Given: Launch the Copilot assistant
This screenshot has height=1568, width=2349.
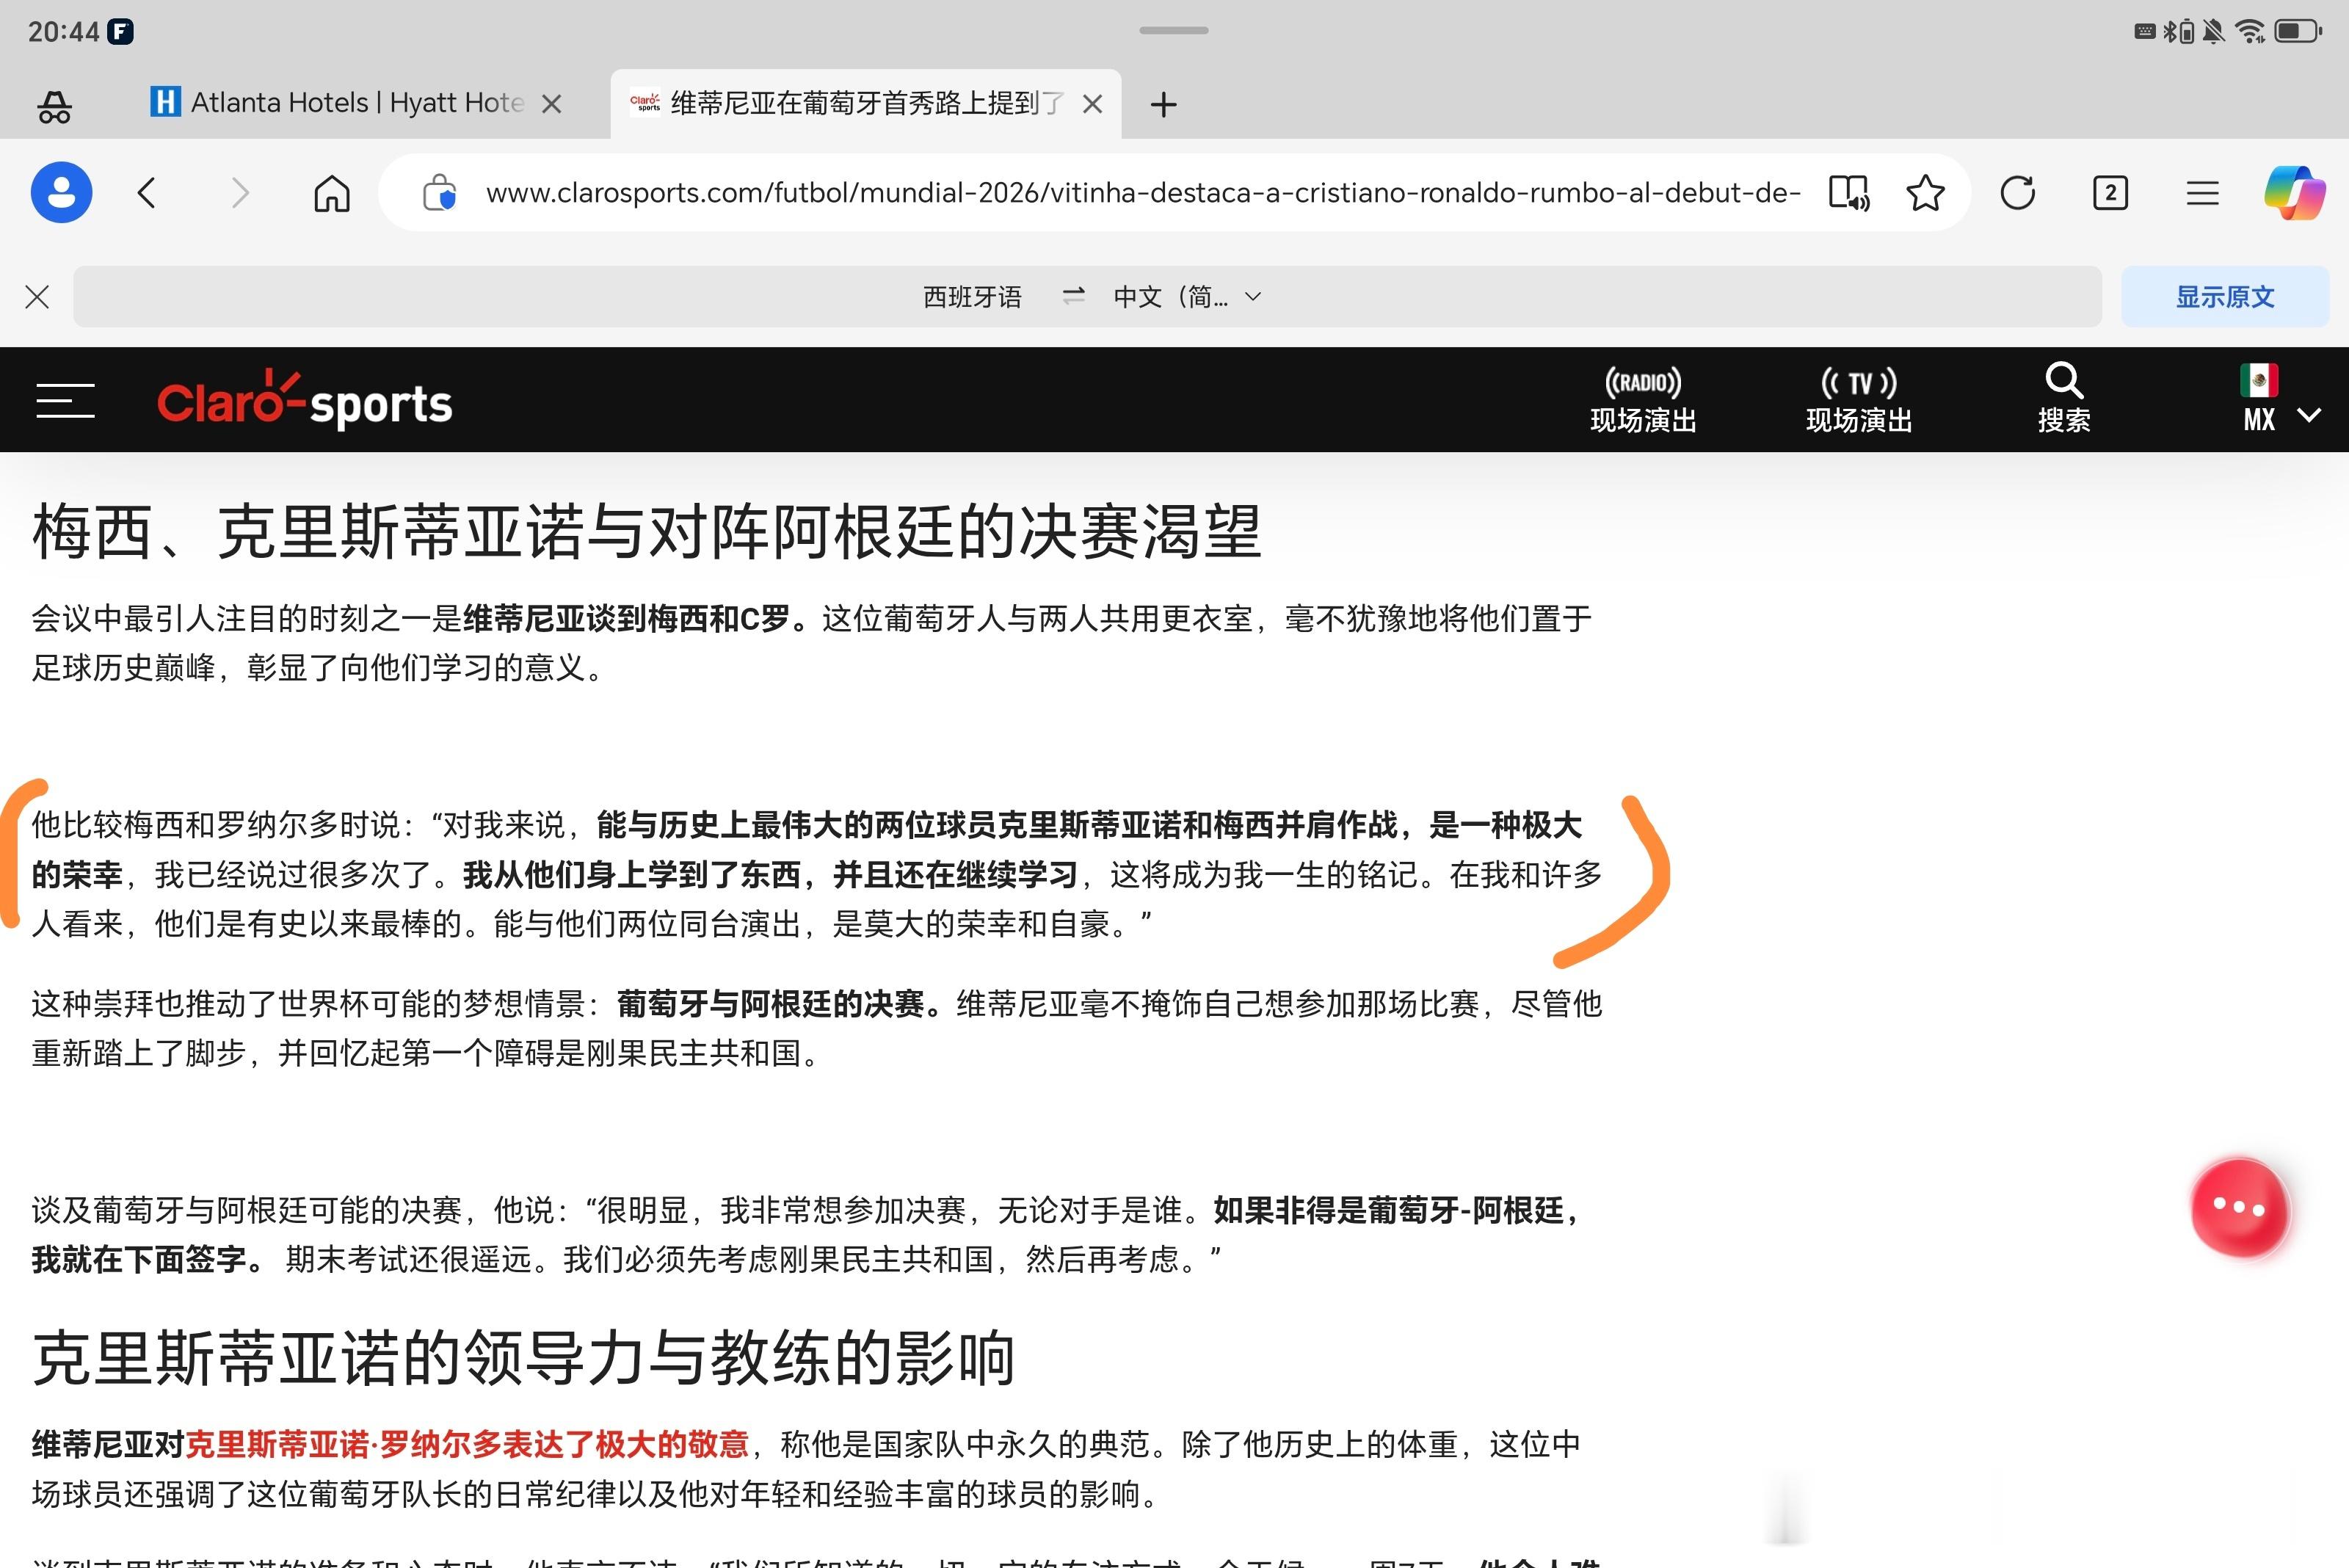Looking at the screenshot, I should click(2294, 192).
